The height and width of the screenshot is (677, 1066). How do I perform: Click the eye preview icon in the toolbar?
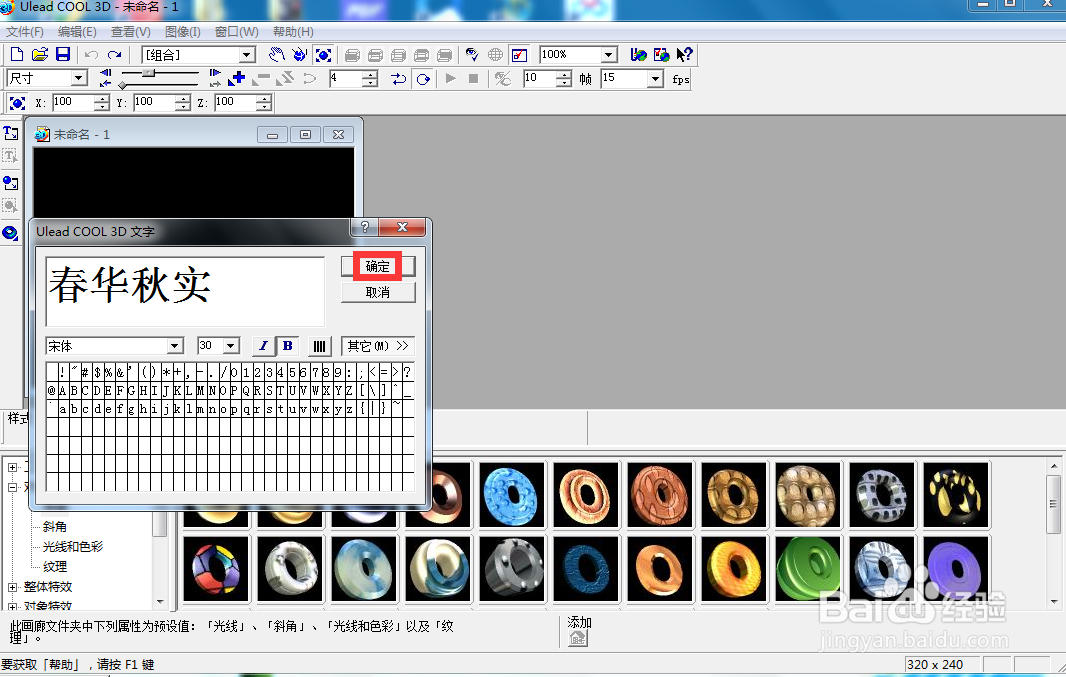472,54
